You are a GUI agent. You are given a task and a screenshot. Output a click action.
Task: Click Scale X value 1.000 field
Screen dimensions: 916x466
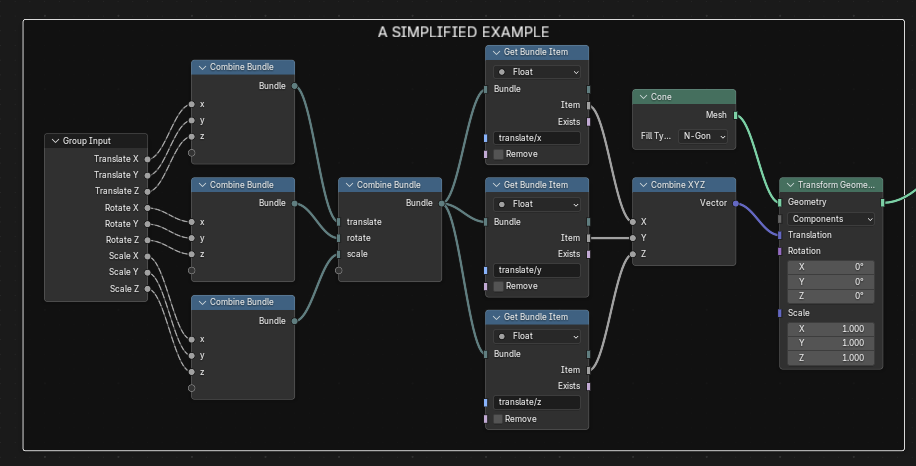pyautogui.click(x=831, y=329)
